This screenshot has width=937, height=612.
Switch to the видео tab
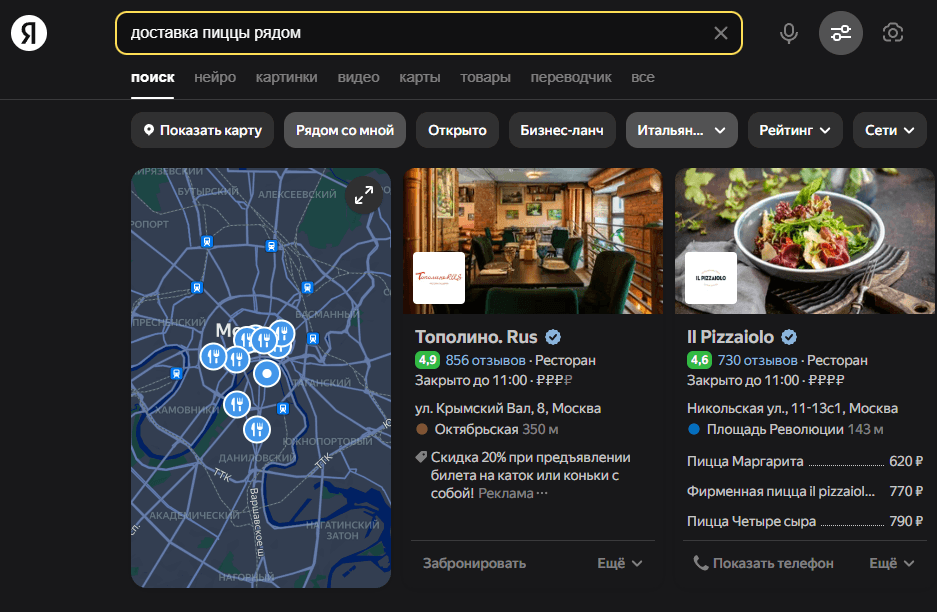click(x=359, y=77)
